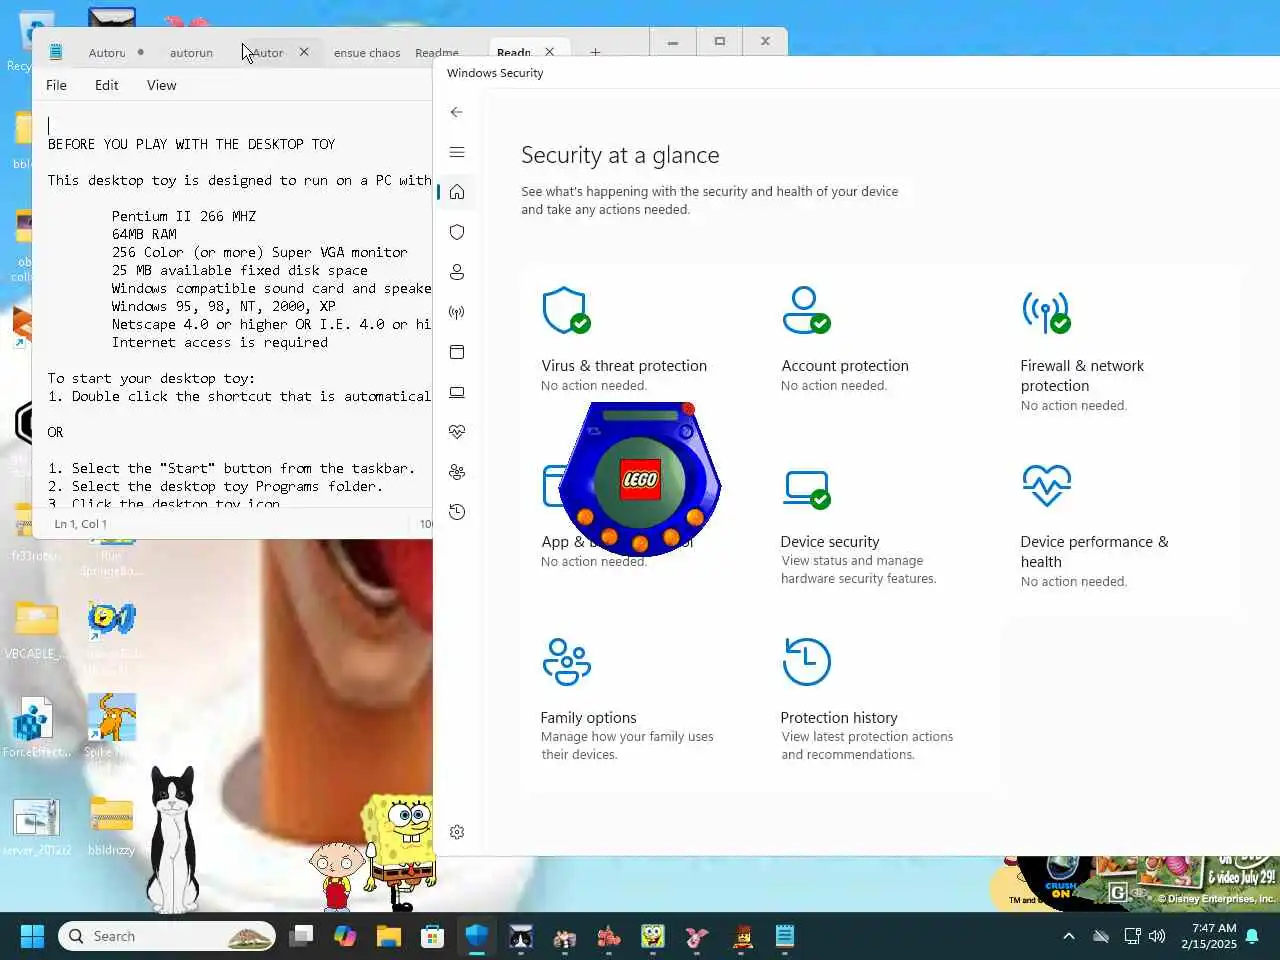This screenshot has width=1280, height=960.
Task: Close the 'Autor' tab under the cursor
Action: (304, 52)
